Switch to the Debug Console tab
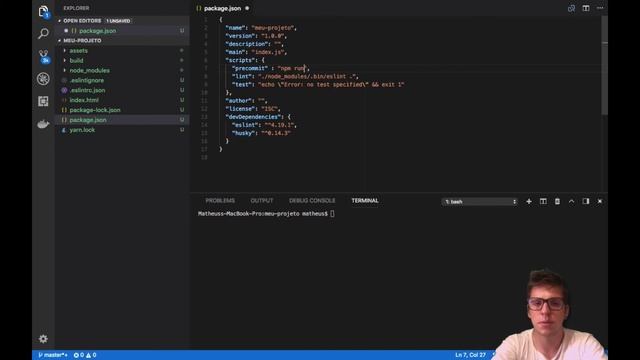Viewport: 640px width, 360px height. (x=312, y=200)
